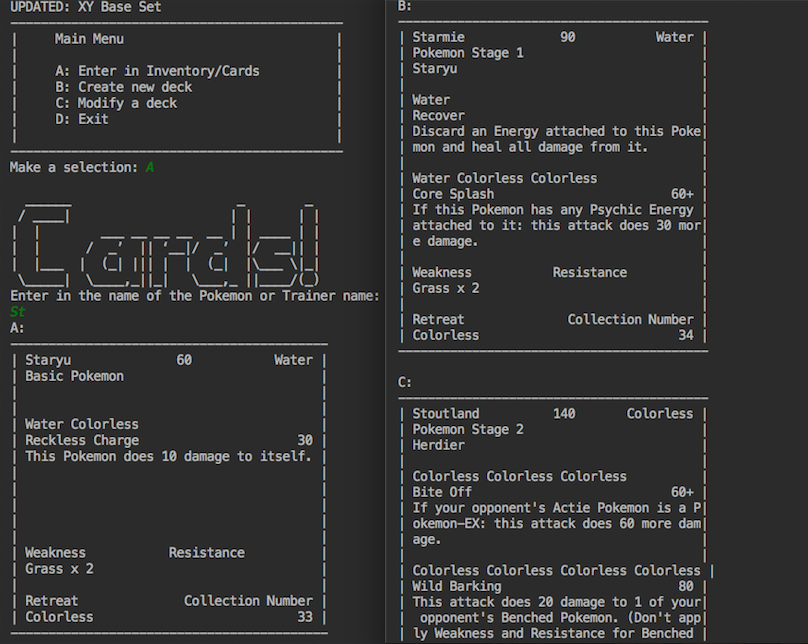Viewport: 808px width, 644px height.
Task: Click damage value '30' for Reckless Charge
Action: pos(305,440)
